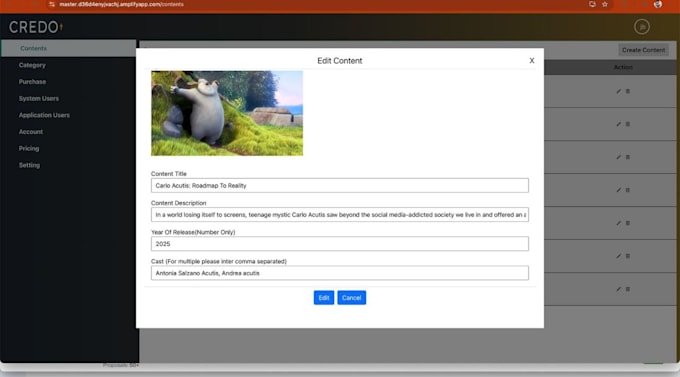Open Account in the sidebar
Image resolution: width=680 pixels, height=377 pixels.
[x=31, y=131]
